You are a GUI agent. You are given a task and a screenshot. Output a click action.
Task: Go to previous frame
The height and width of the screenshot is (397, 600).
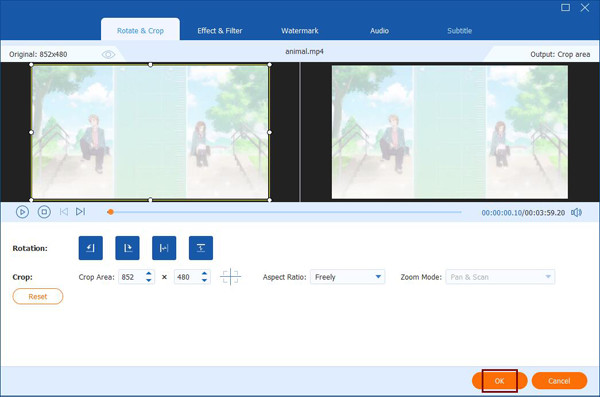(x=64, y=212)
